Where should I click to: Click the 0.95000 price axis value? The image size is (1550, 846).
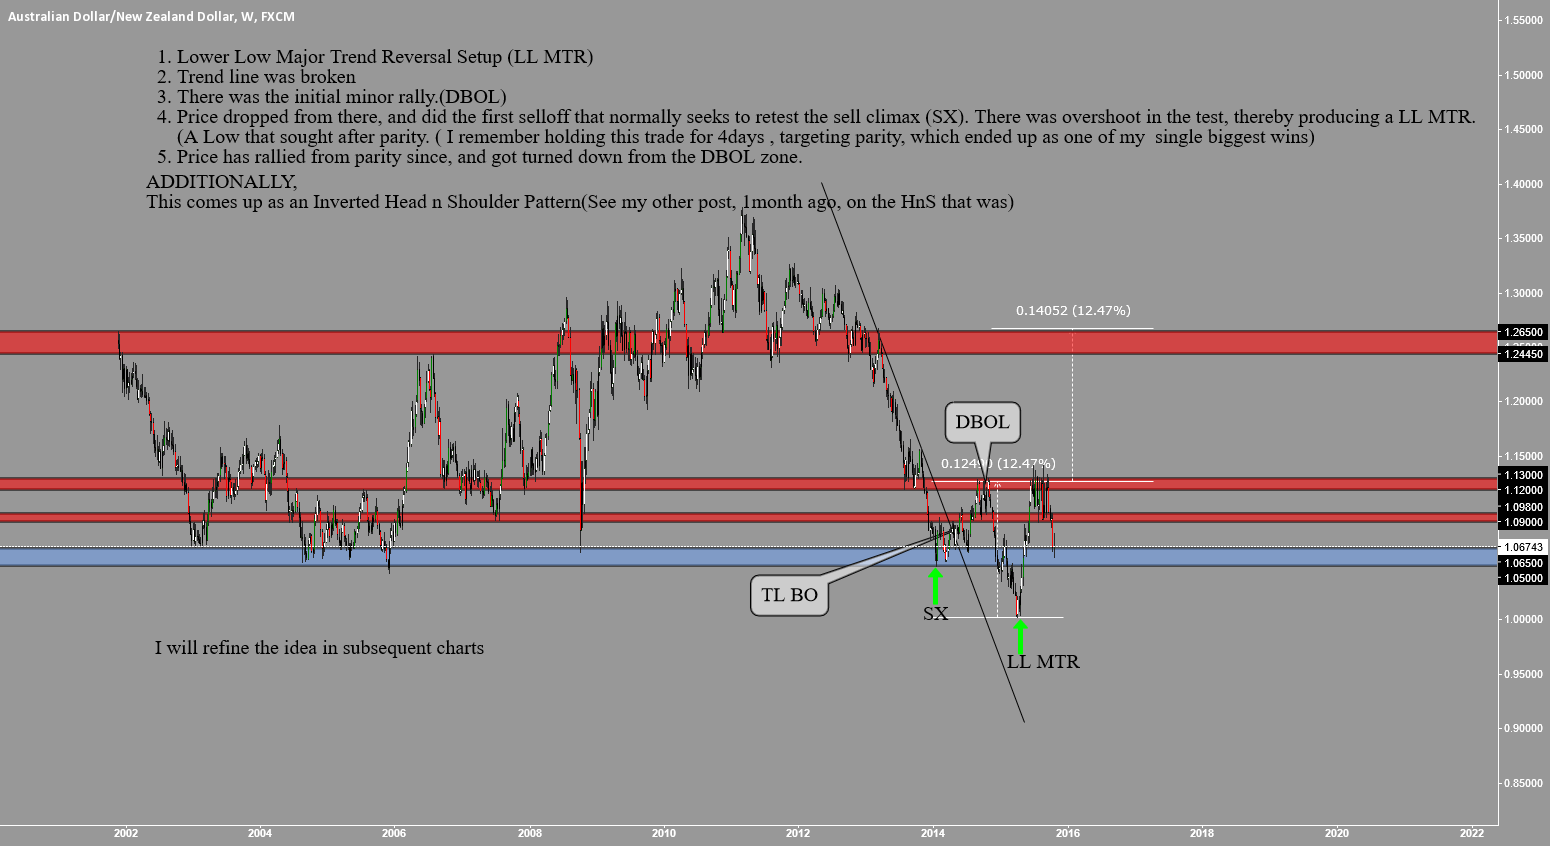click(1523, 674)
